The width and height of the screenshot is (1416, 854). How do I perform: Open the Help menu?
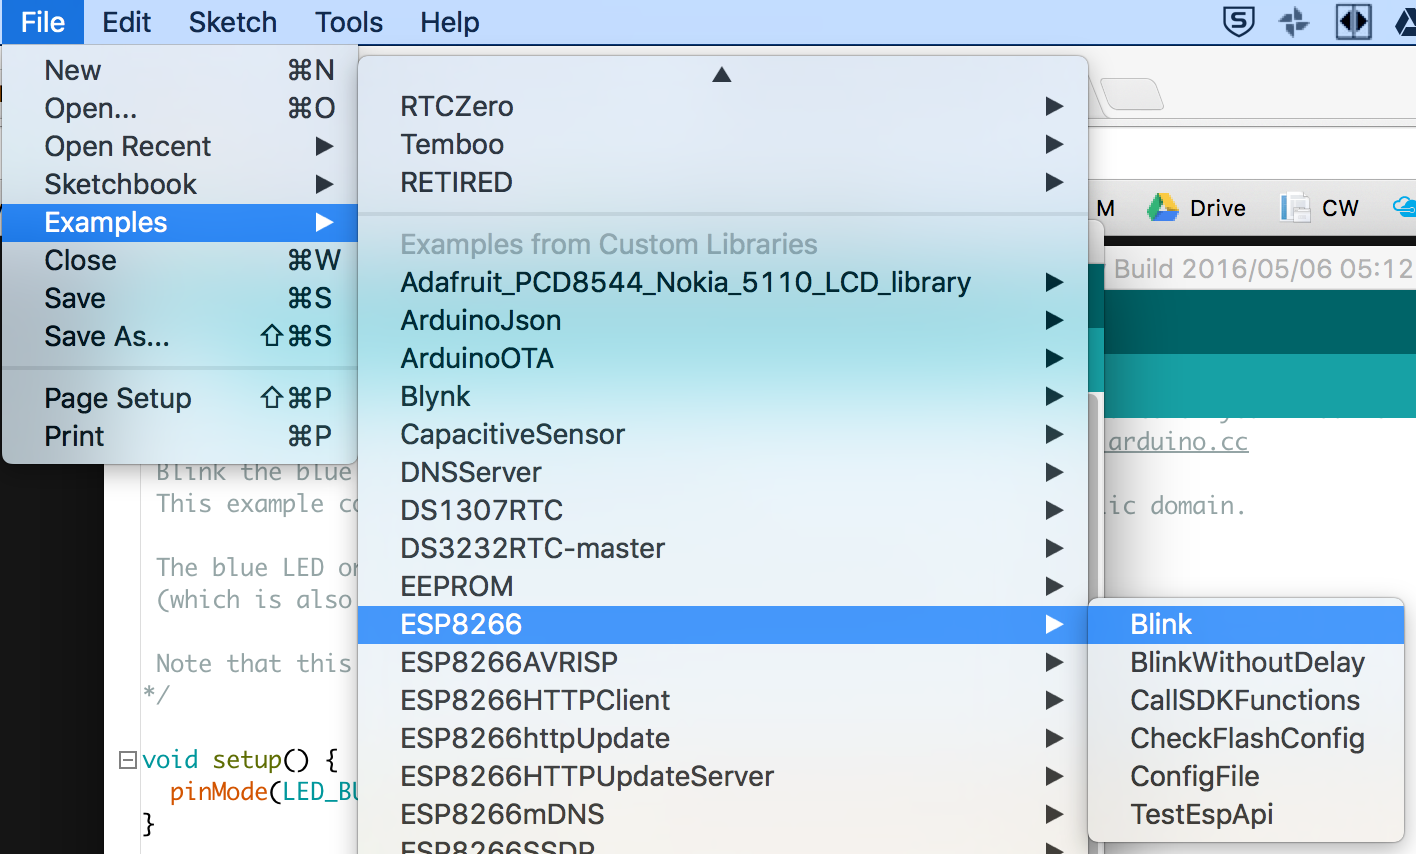point(449,22)
